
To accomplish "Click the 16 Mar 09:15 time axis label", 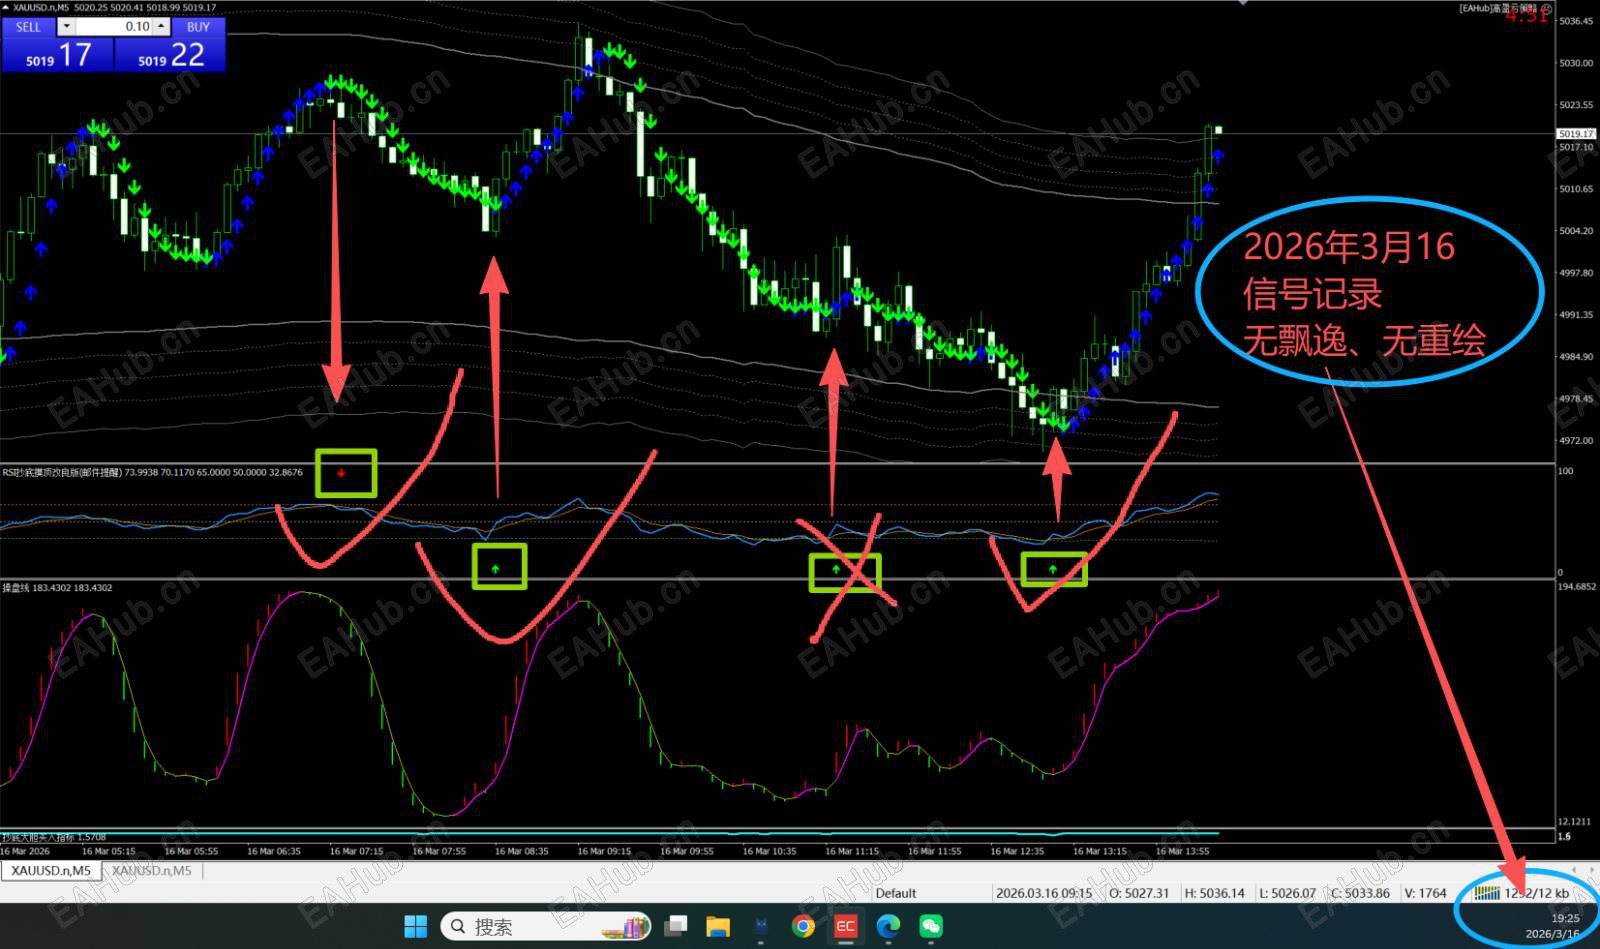I will [x=604, y=851].
